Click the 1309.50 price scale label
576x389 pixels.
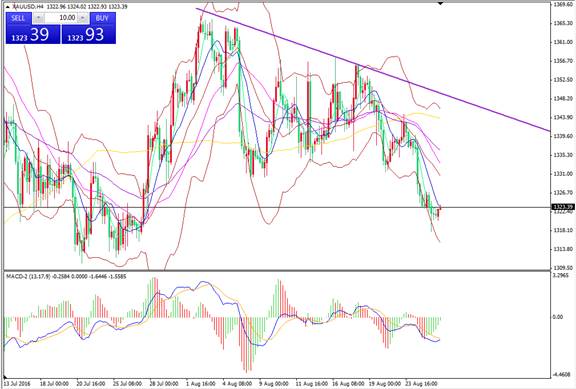(x=563, y=267)
